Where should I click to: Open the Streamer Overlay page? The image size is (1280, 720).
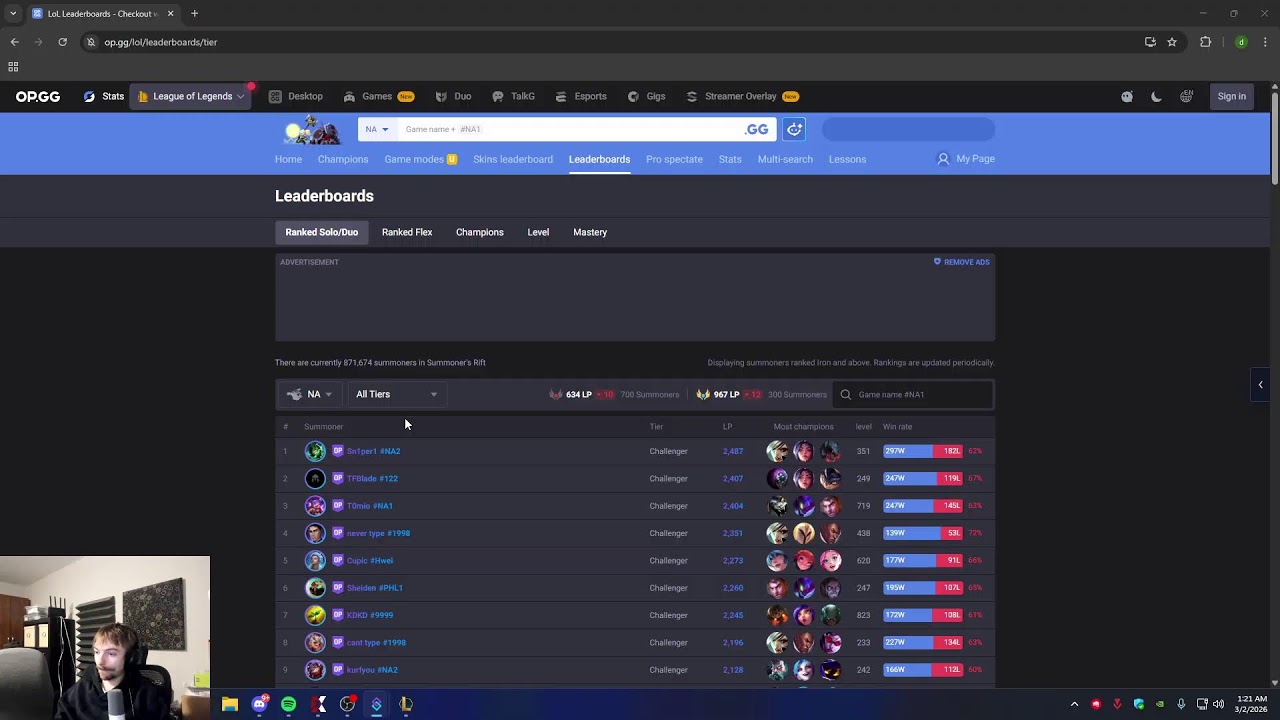point(742,96)
